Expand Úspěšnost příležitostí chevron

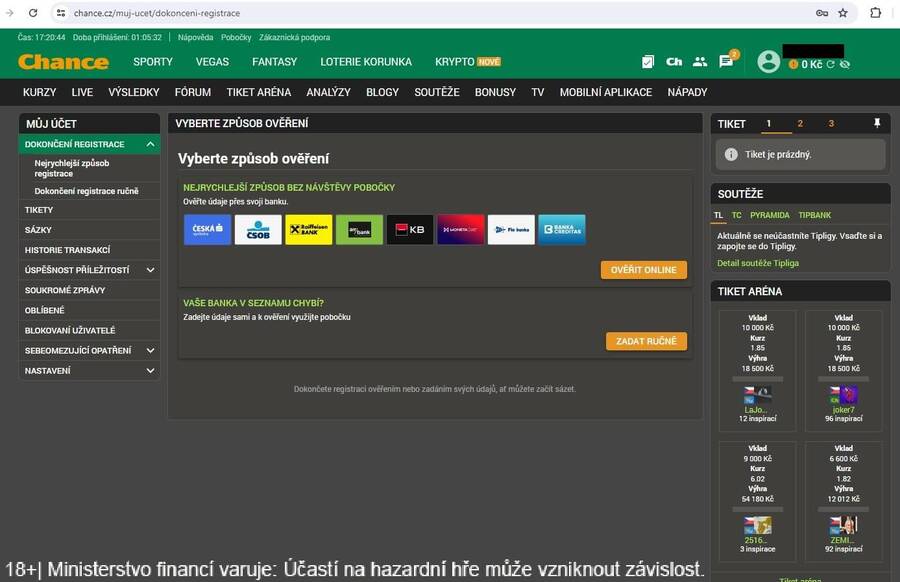click(150, 270)
